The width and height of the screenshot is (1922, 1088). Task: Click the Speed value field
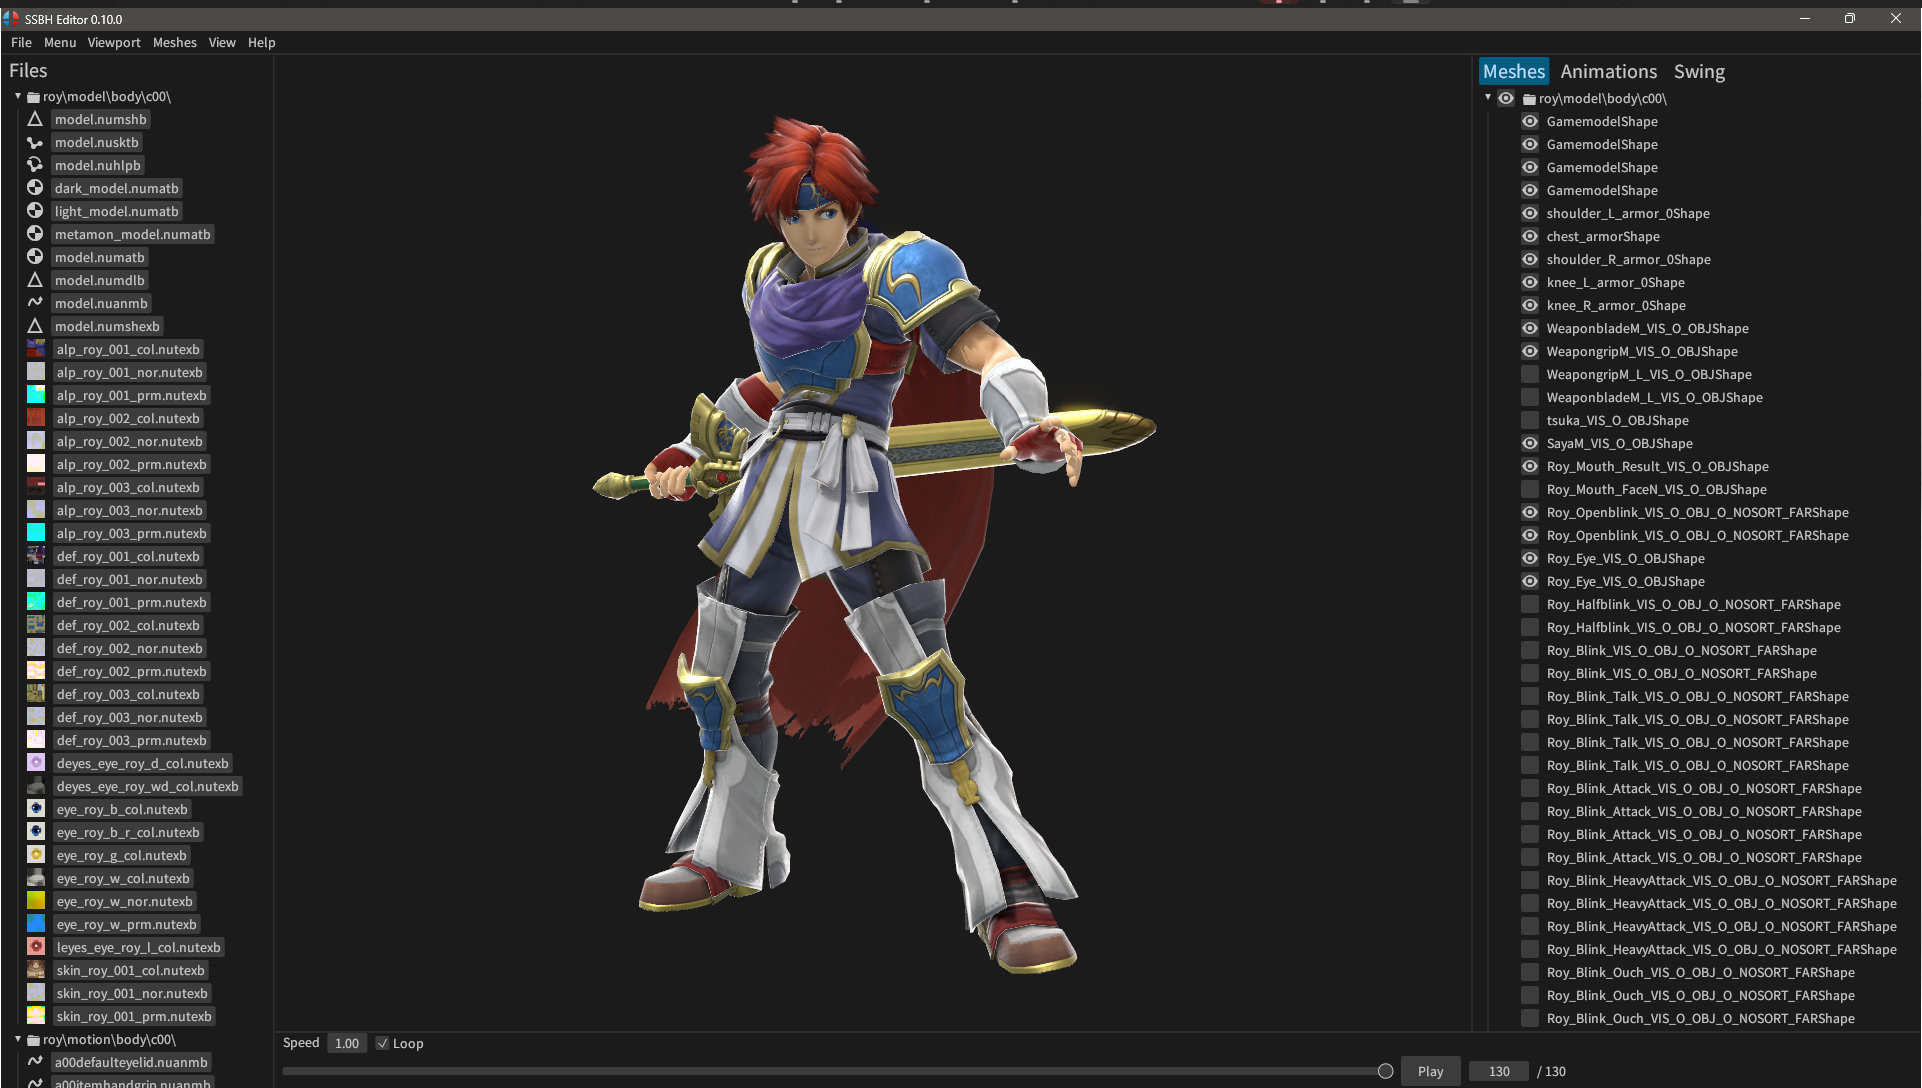347,1043
